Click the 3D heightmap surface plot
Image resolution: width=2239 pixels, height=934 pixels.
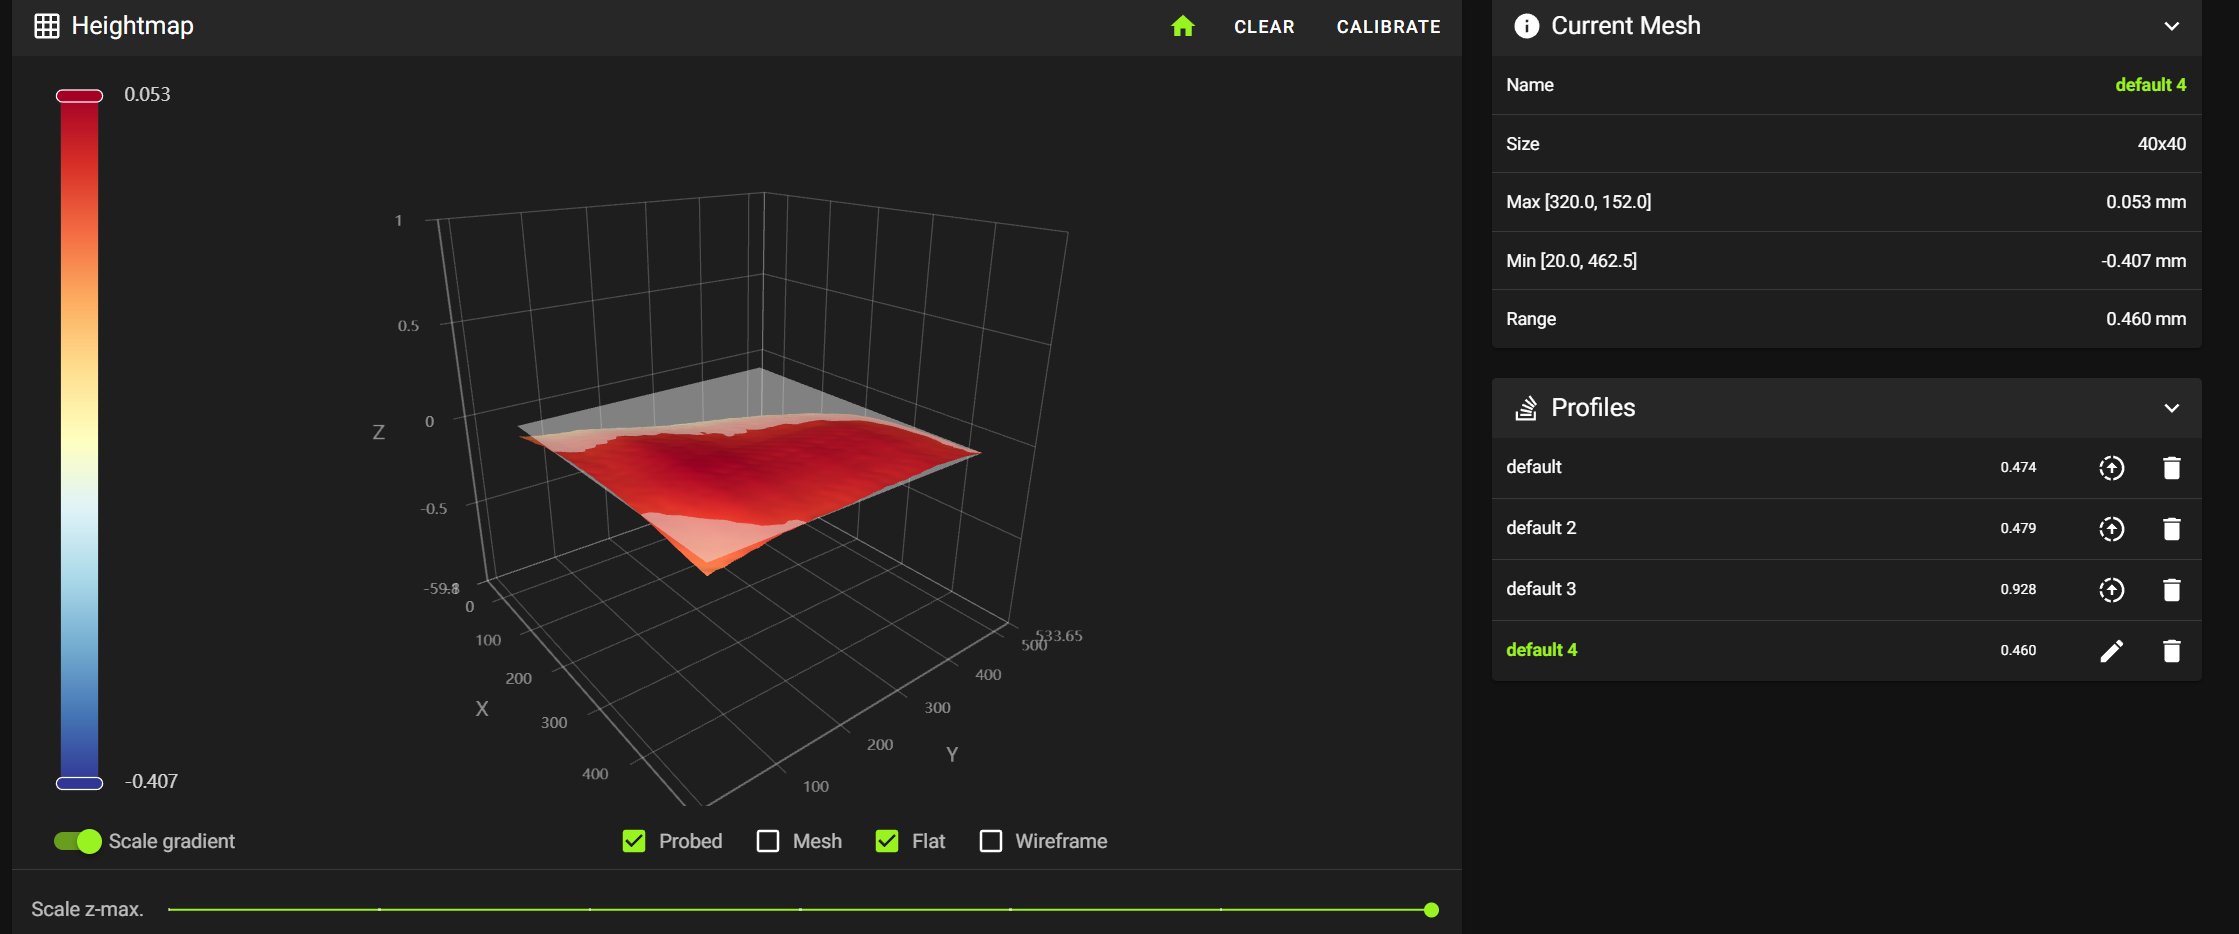[748, 470]
